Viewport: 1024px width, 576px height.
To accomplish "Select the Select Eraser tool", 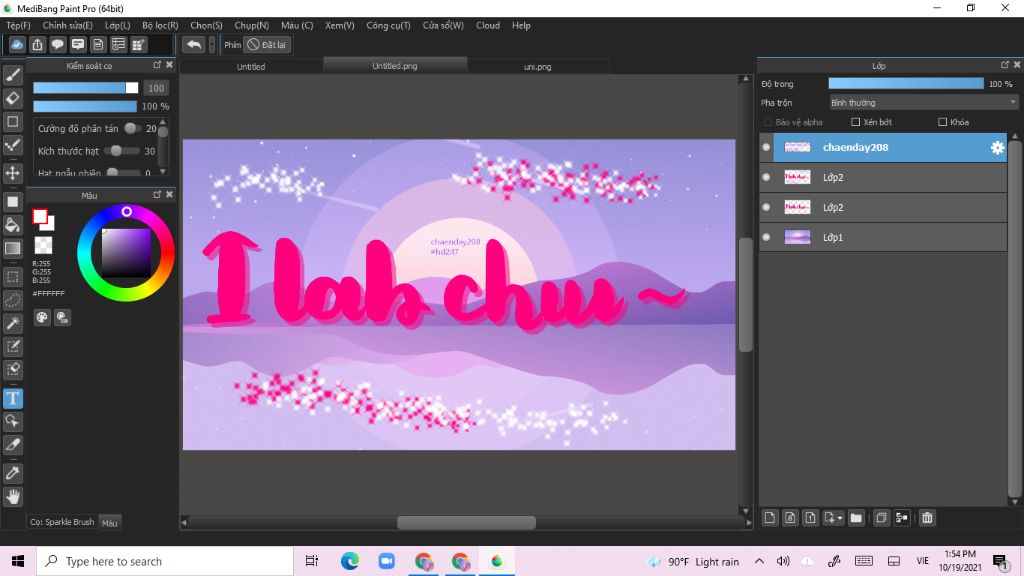I will click(x=12, y=370).
